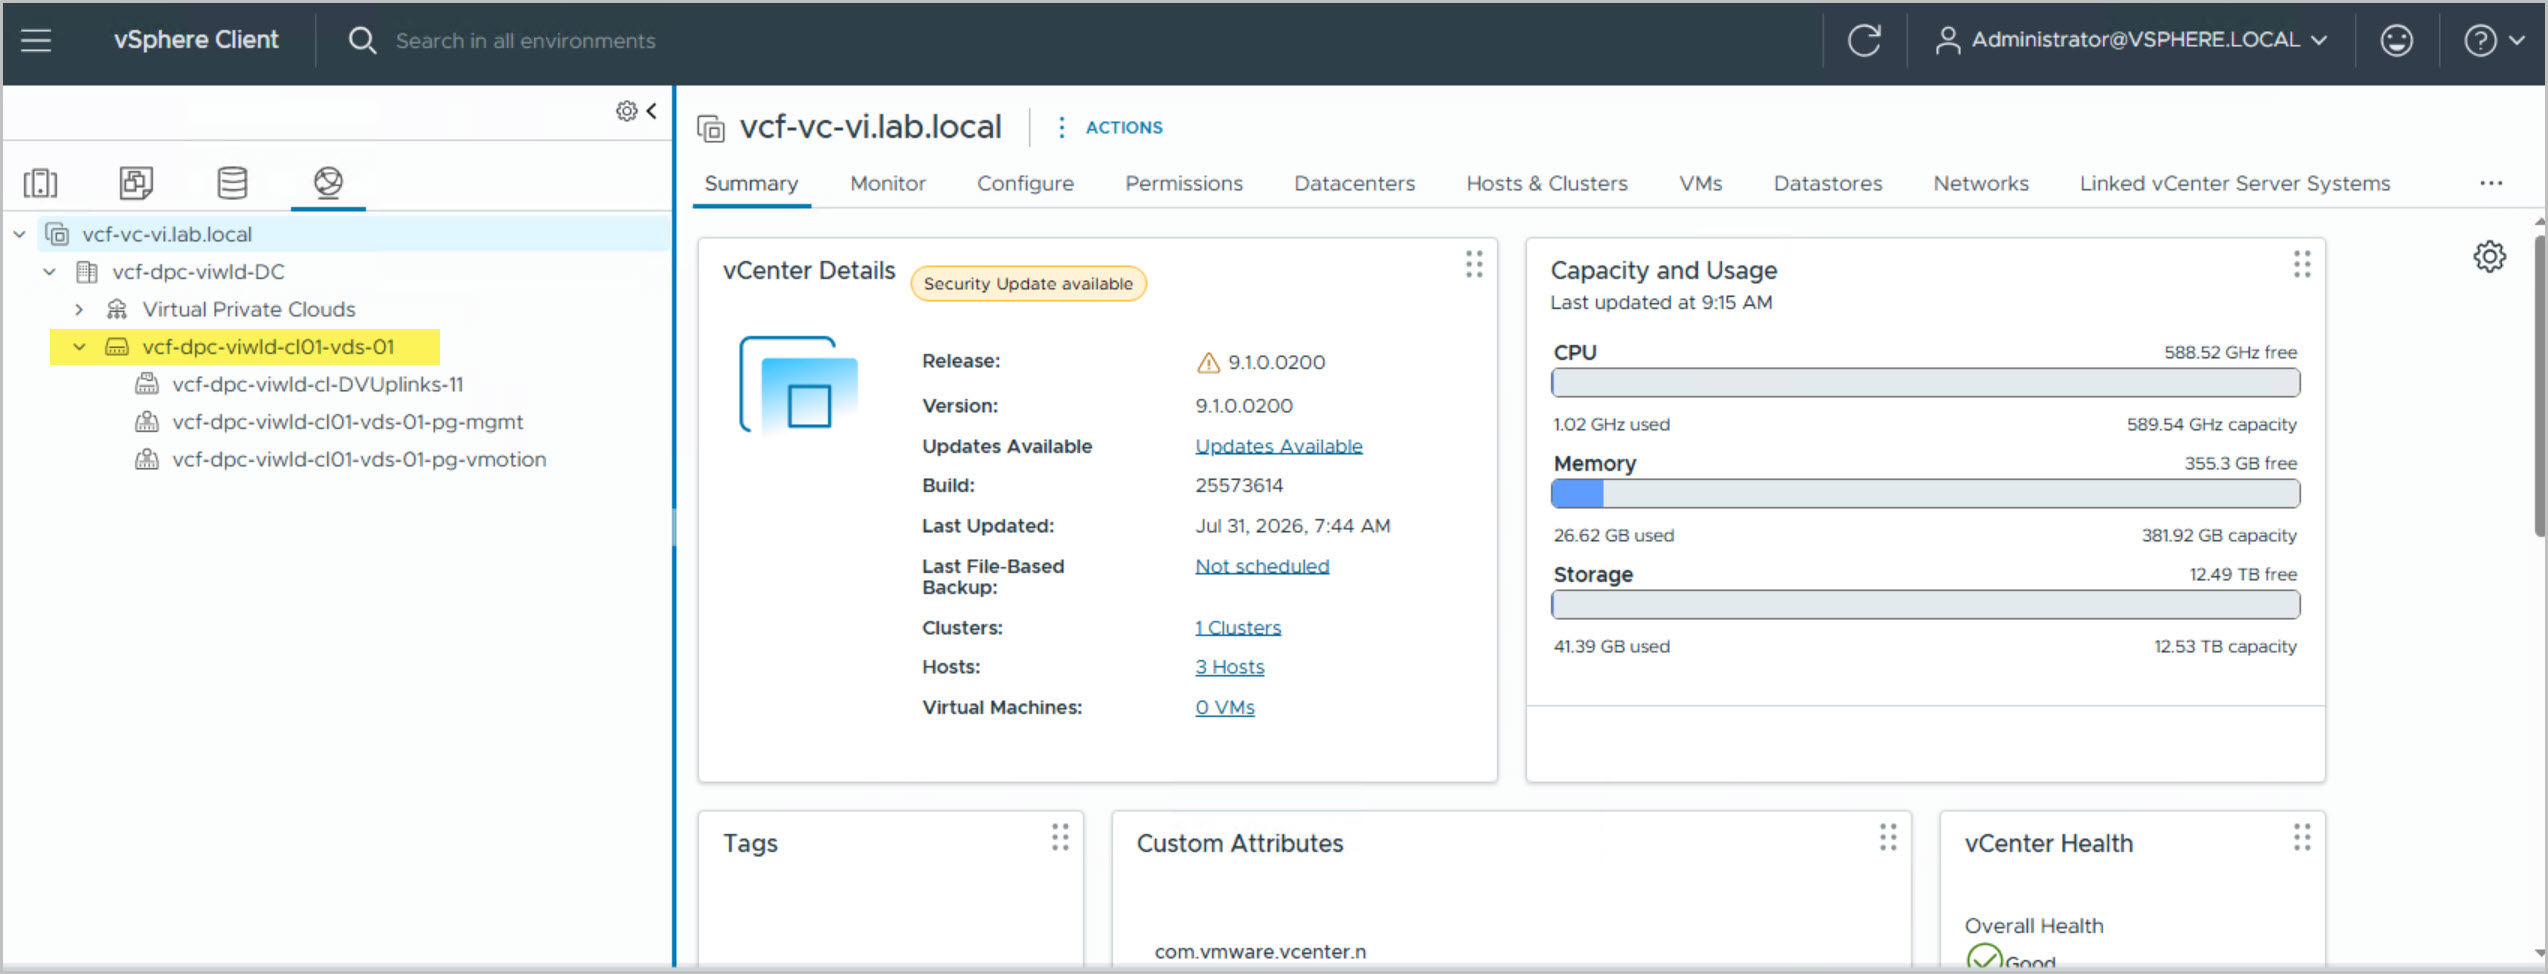Click the Updates Available link
2548x974 pixels.
[1279, 446]
